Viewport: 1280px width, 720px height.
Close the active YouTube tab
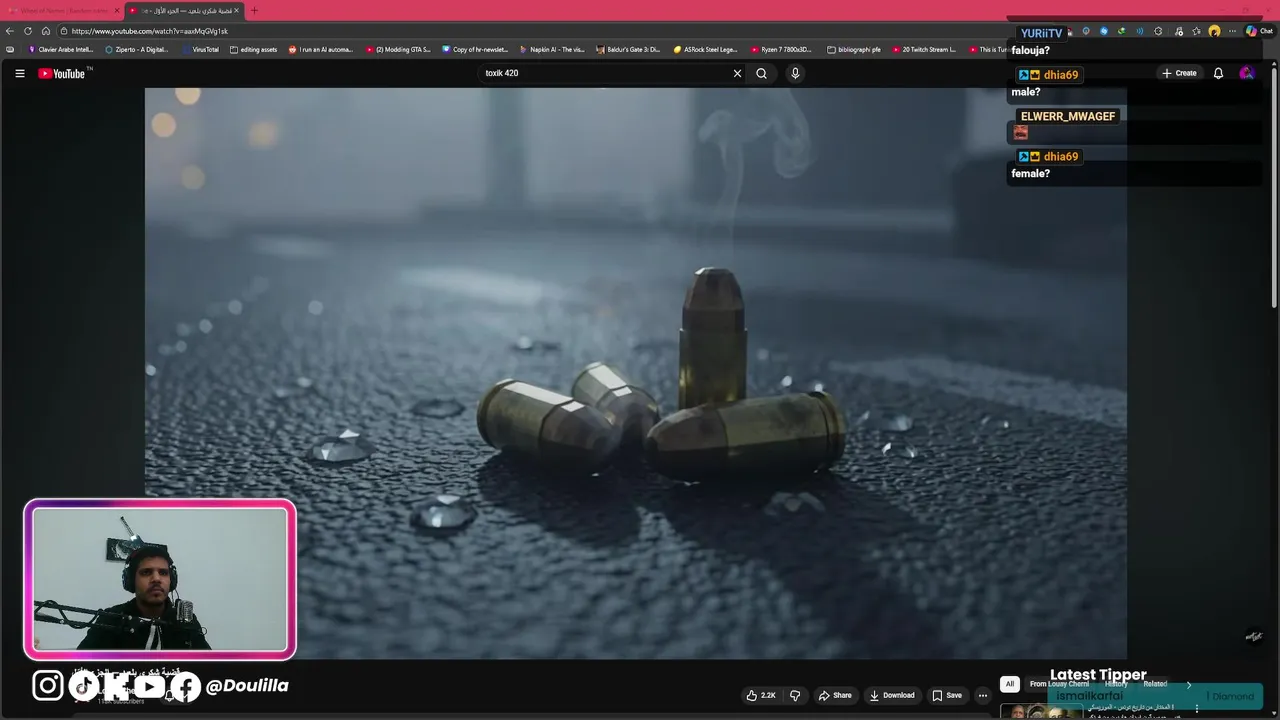[x=237, y=11]
